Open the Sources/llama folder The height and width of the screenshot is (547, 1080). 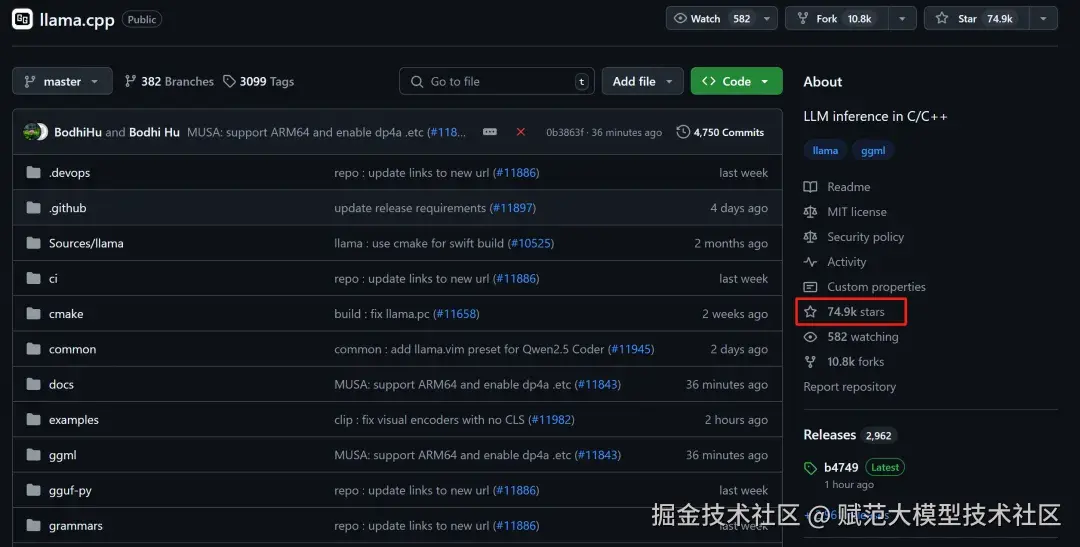click(x=86, y=243)
